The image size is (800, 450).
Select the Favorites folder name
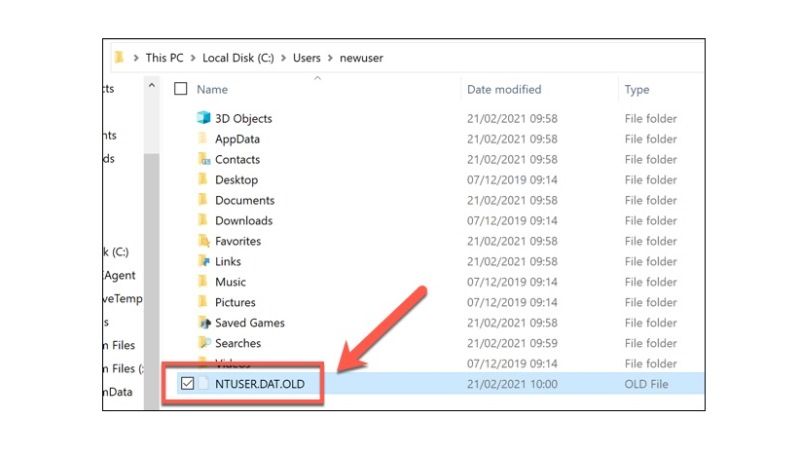(x=238, y=241)
